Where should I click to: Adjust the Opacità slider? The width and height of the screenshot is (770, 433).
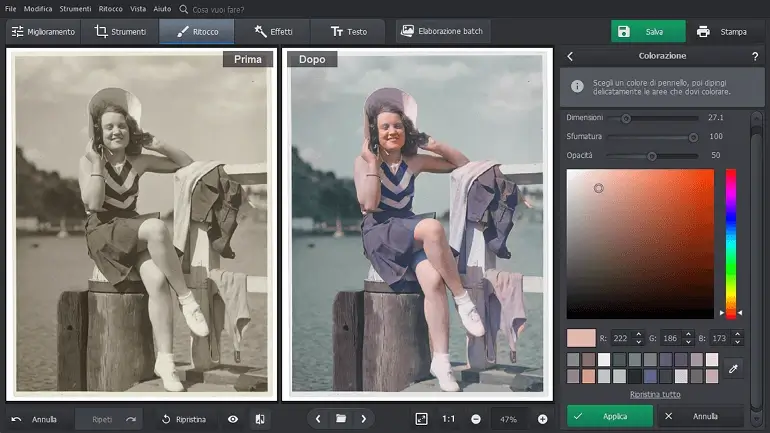[x=653, y=156]
